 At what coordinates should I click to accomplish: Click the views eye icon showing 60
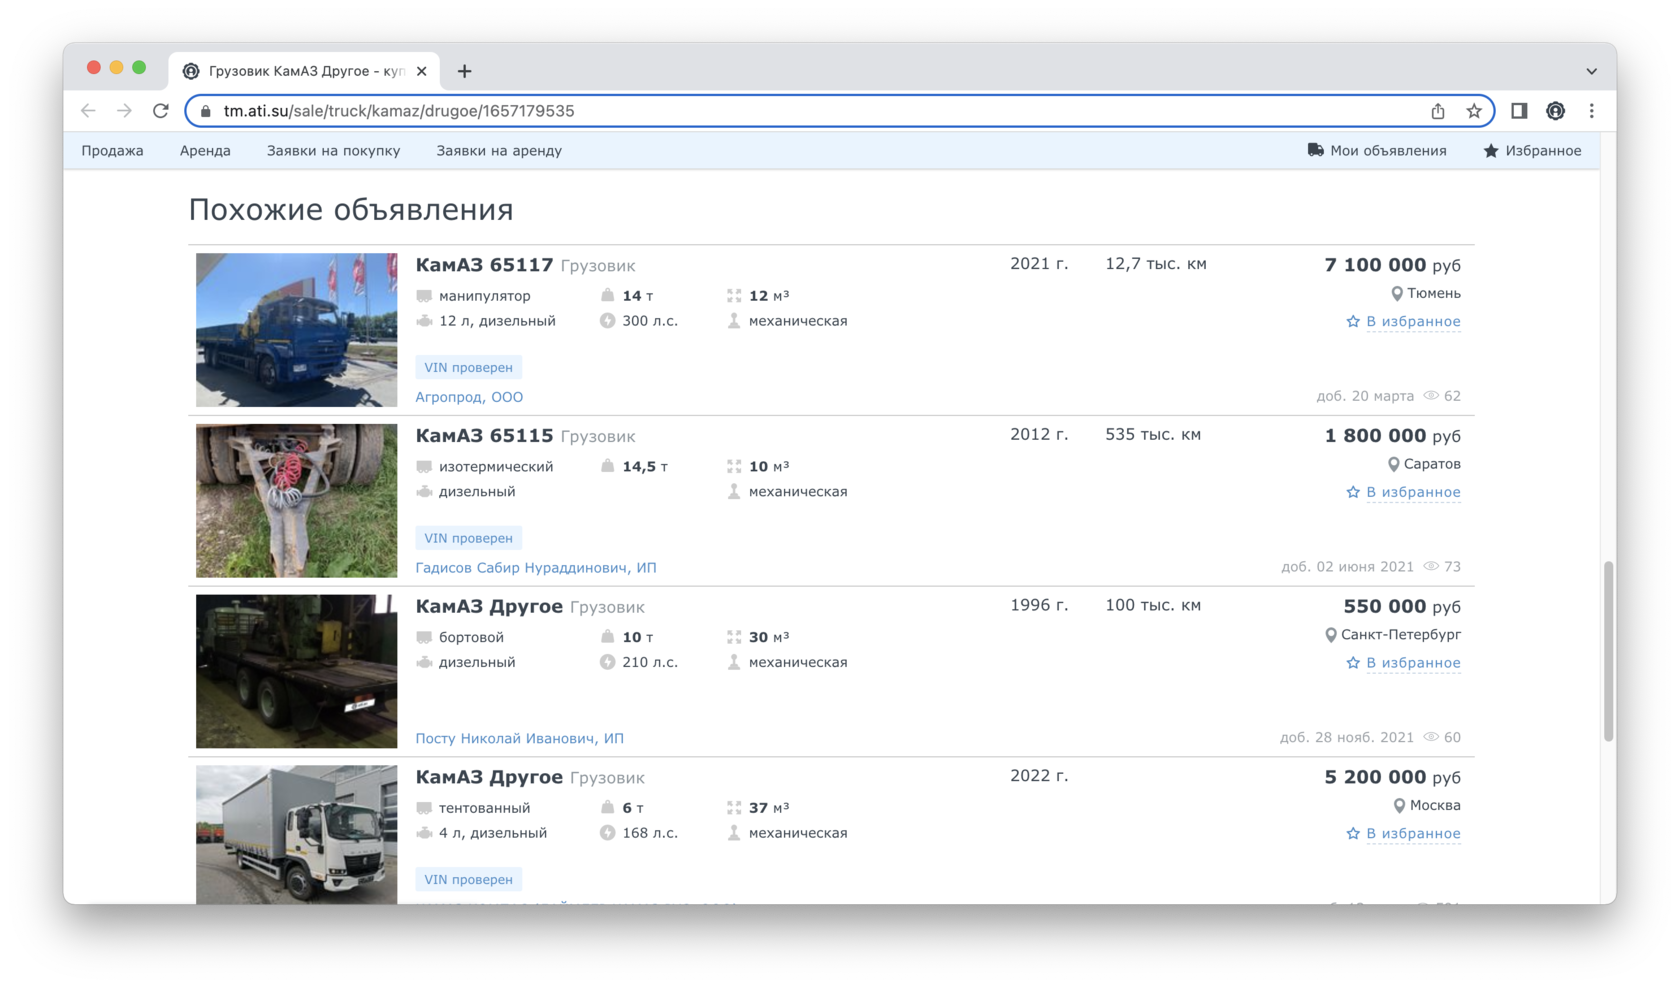[x=1431, y=737]
